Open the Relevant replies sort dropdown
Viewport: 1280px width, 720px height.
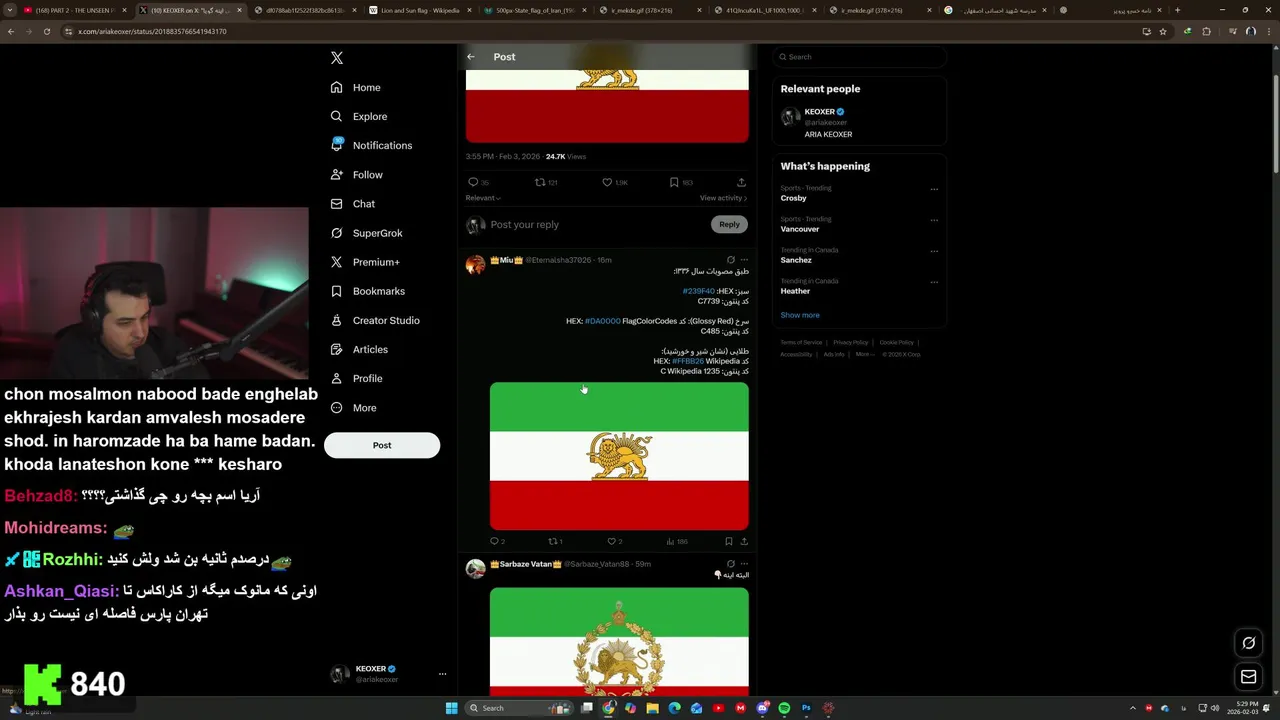pyautogui.click(x=483, y=198)
